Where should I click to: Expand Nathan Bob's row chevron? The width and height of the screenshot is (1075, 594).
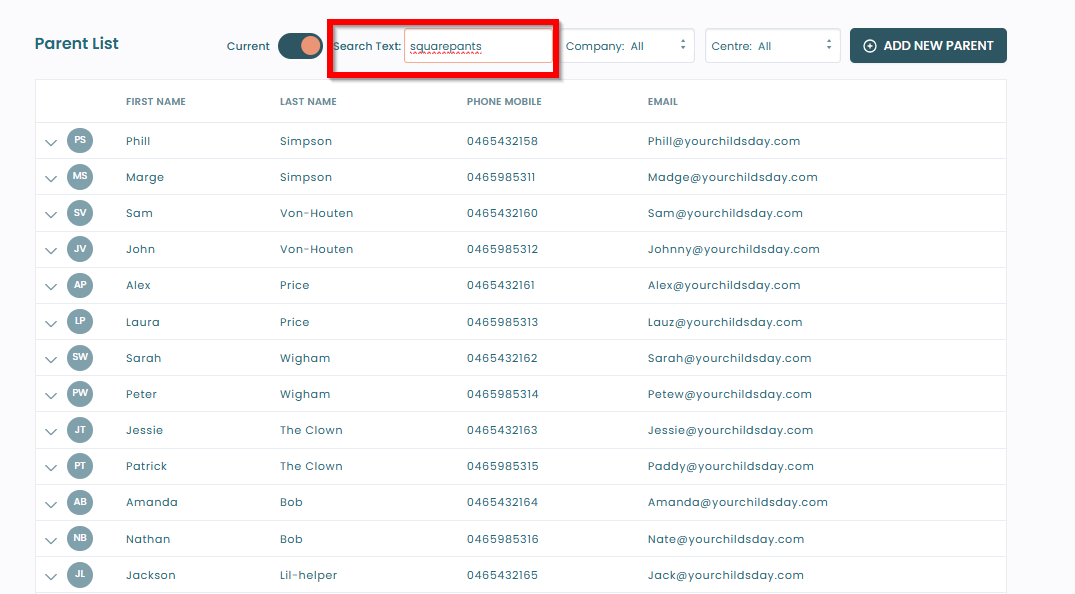click(51, 540)
